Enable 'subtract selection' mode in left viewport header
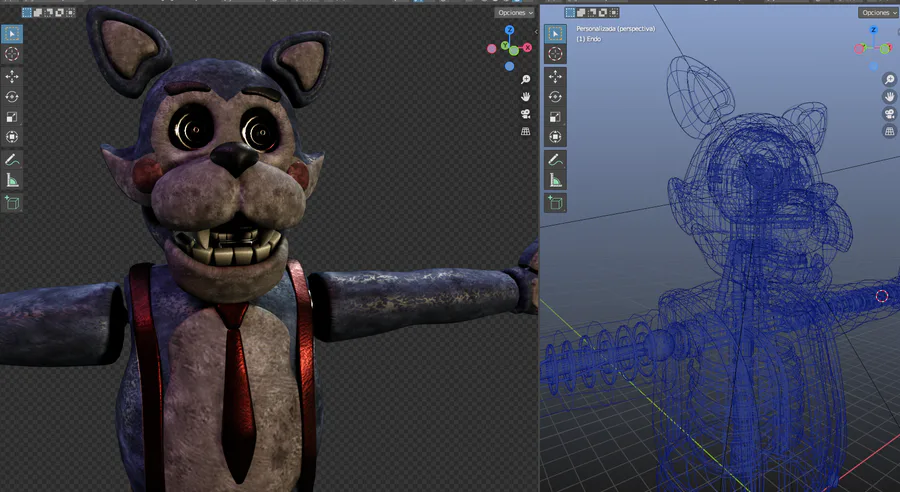The height and width of the screenshot is (492, 900). [48, 12]
